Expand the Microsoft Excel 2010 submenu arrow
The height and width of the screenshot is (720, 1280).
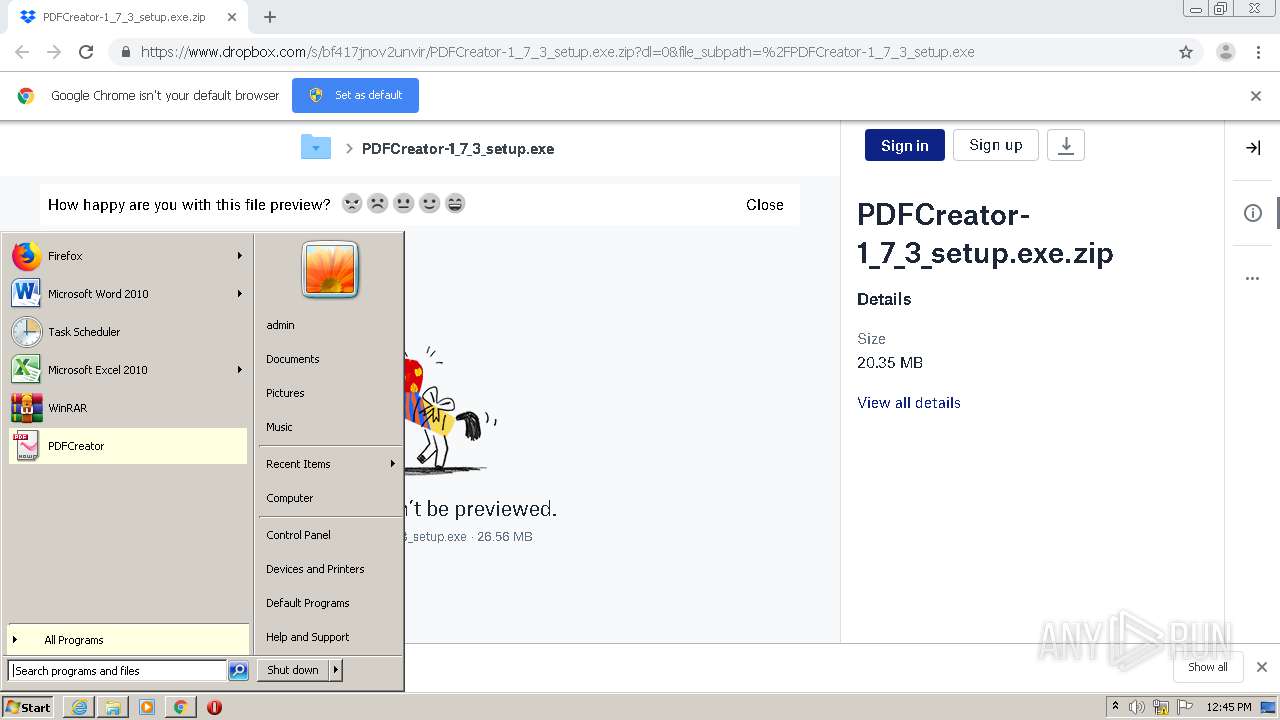click(x=240, y=370)
